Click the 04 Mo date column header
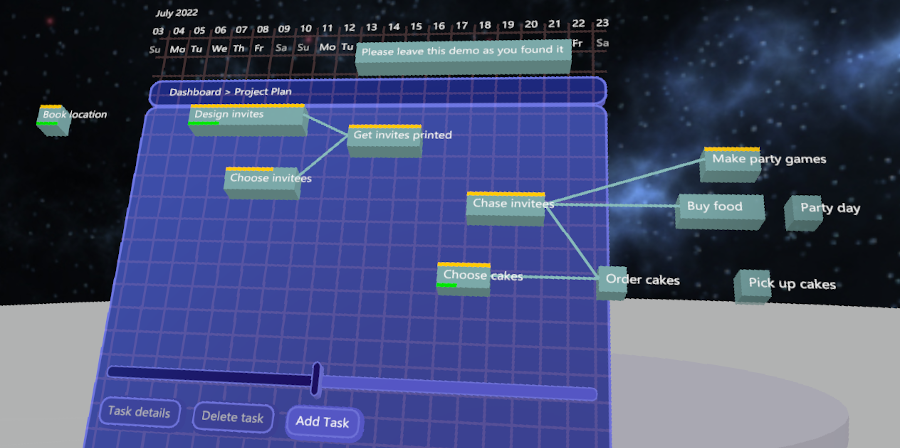Screen dimensions: 900x448 (x=178, y=40)
